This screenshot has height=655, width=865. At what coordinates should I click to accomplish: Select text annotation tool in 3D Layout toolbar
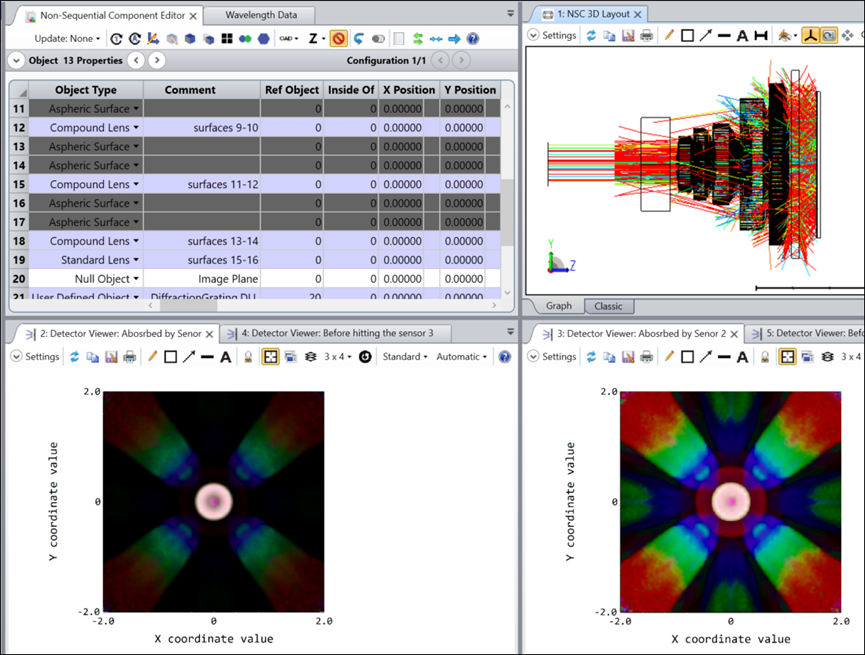pos(743,35)
